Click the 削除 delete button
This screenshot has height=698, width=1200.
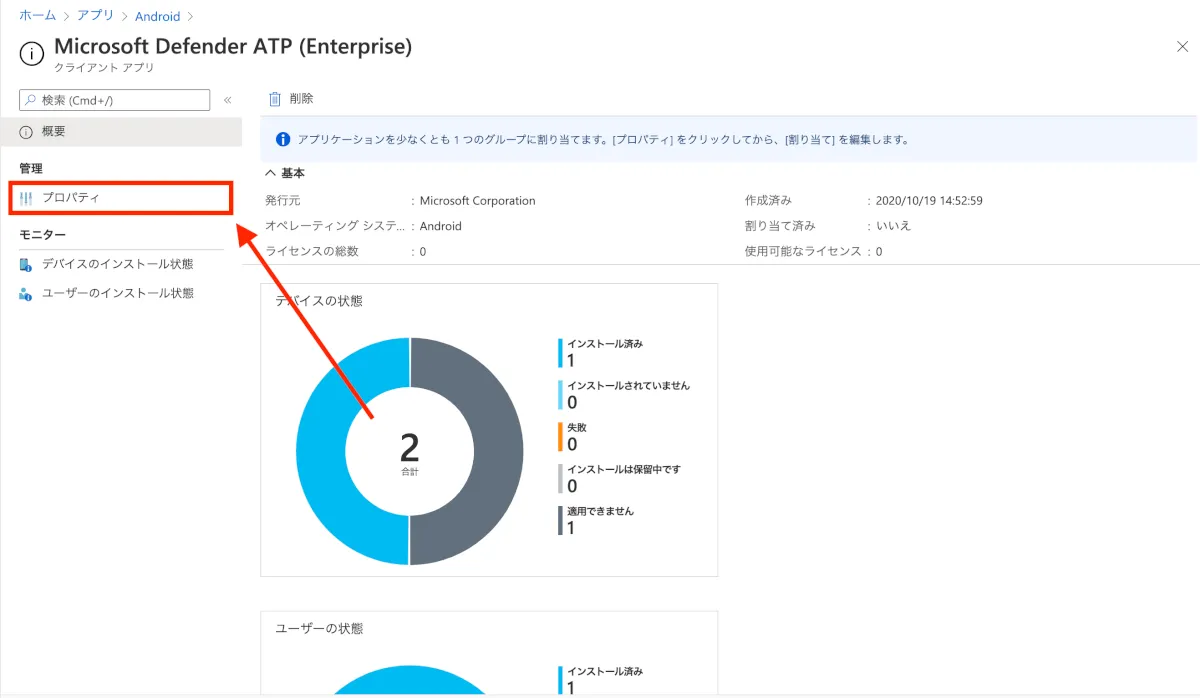291,99
